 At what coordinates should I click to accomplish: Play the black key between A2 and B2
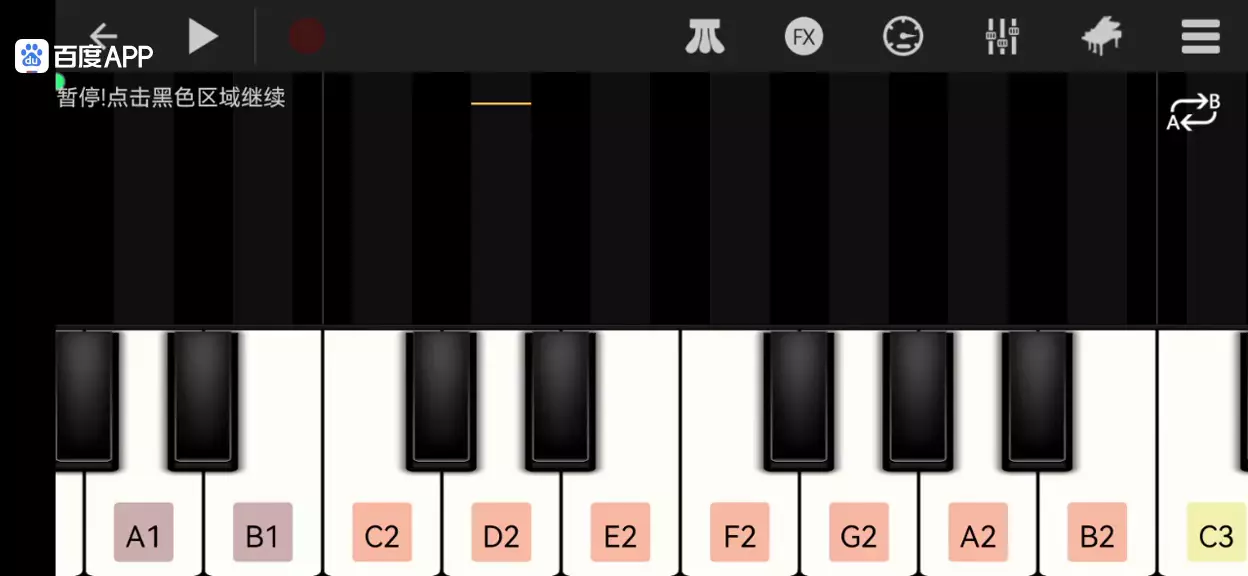tap(1038, 400)
